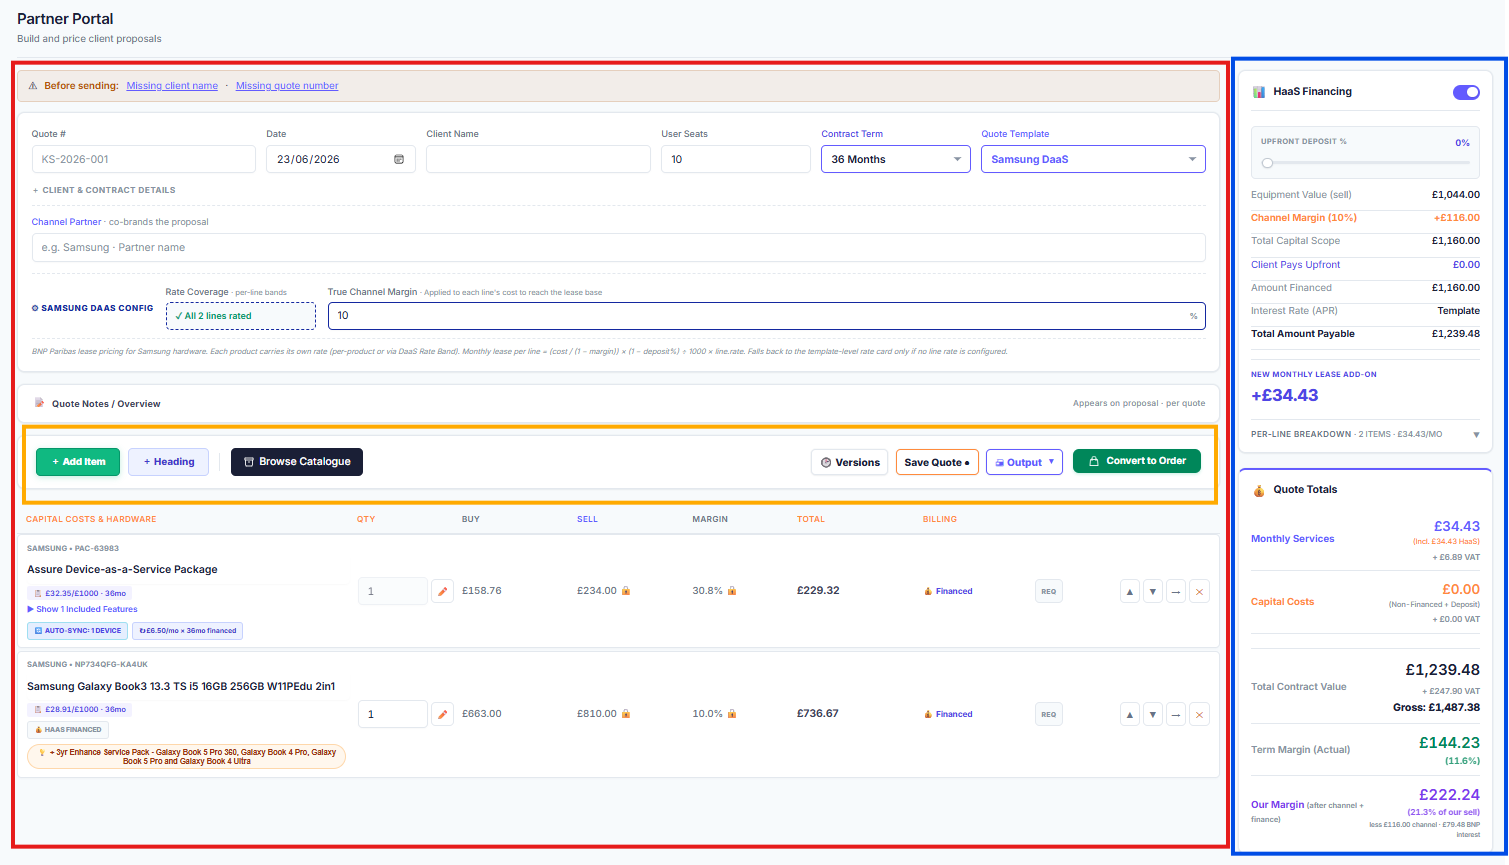Open the Quote Template dropdown
The width and height of the screenshot is (1509, 865).
[1093, 159]
